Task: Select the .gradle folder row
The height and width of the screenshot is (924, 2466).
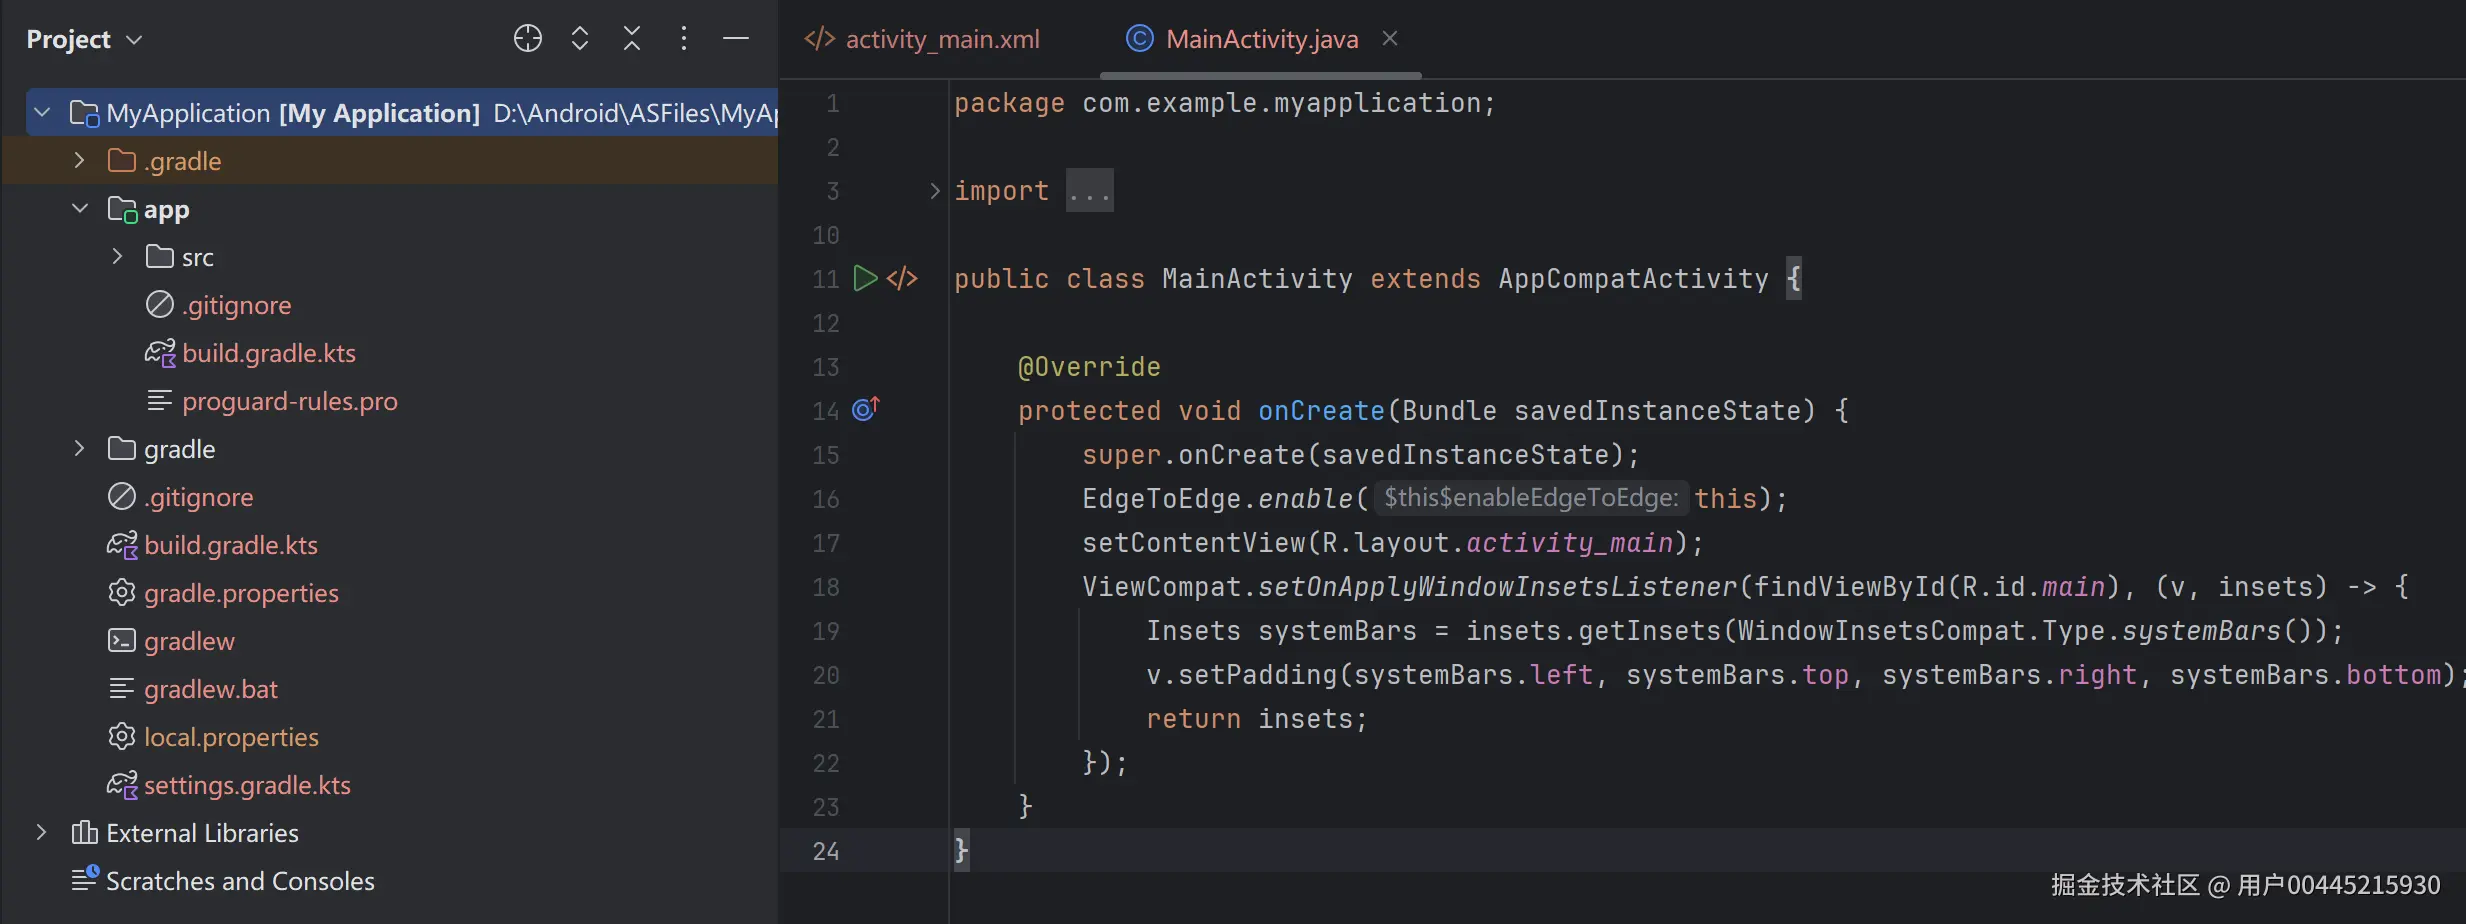Action: (x=390, y=161)
